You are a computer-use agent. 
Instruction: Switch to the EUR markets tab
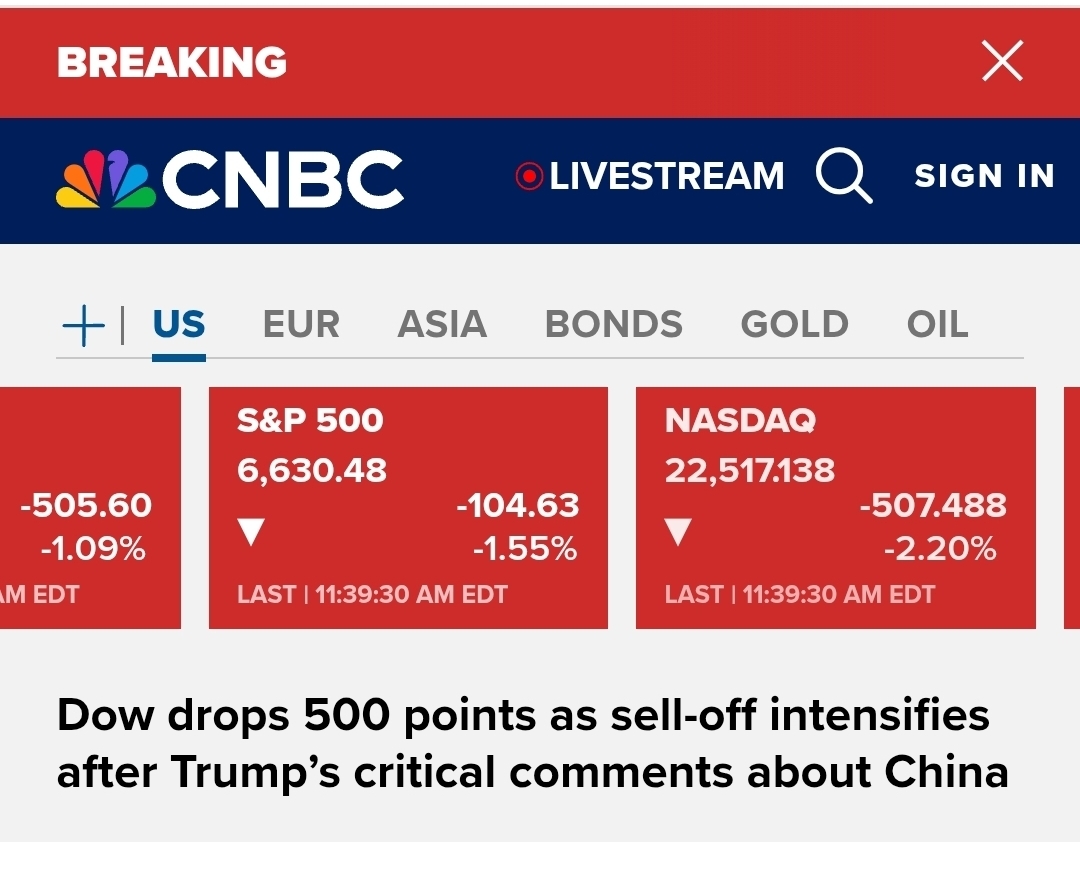click(301, 325)
